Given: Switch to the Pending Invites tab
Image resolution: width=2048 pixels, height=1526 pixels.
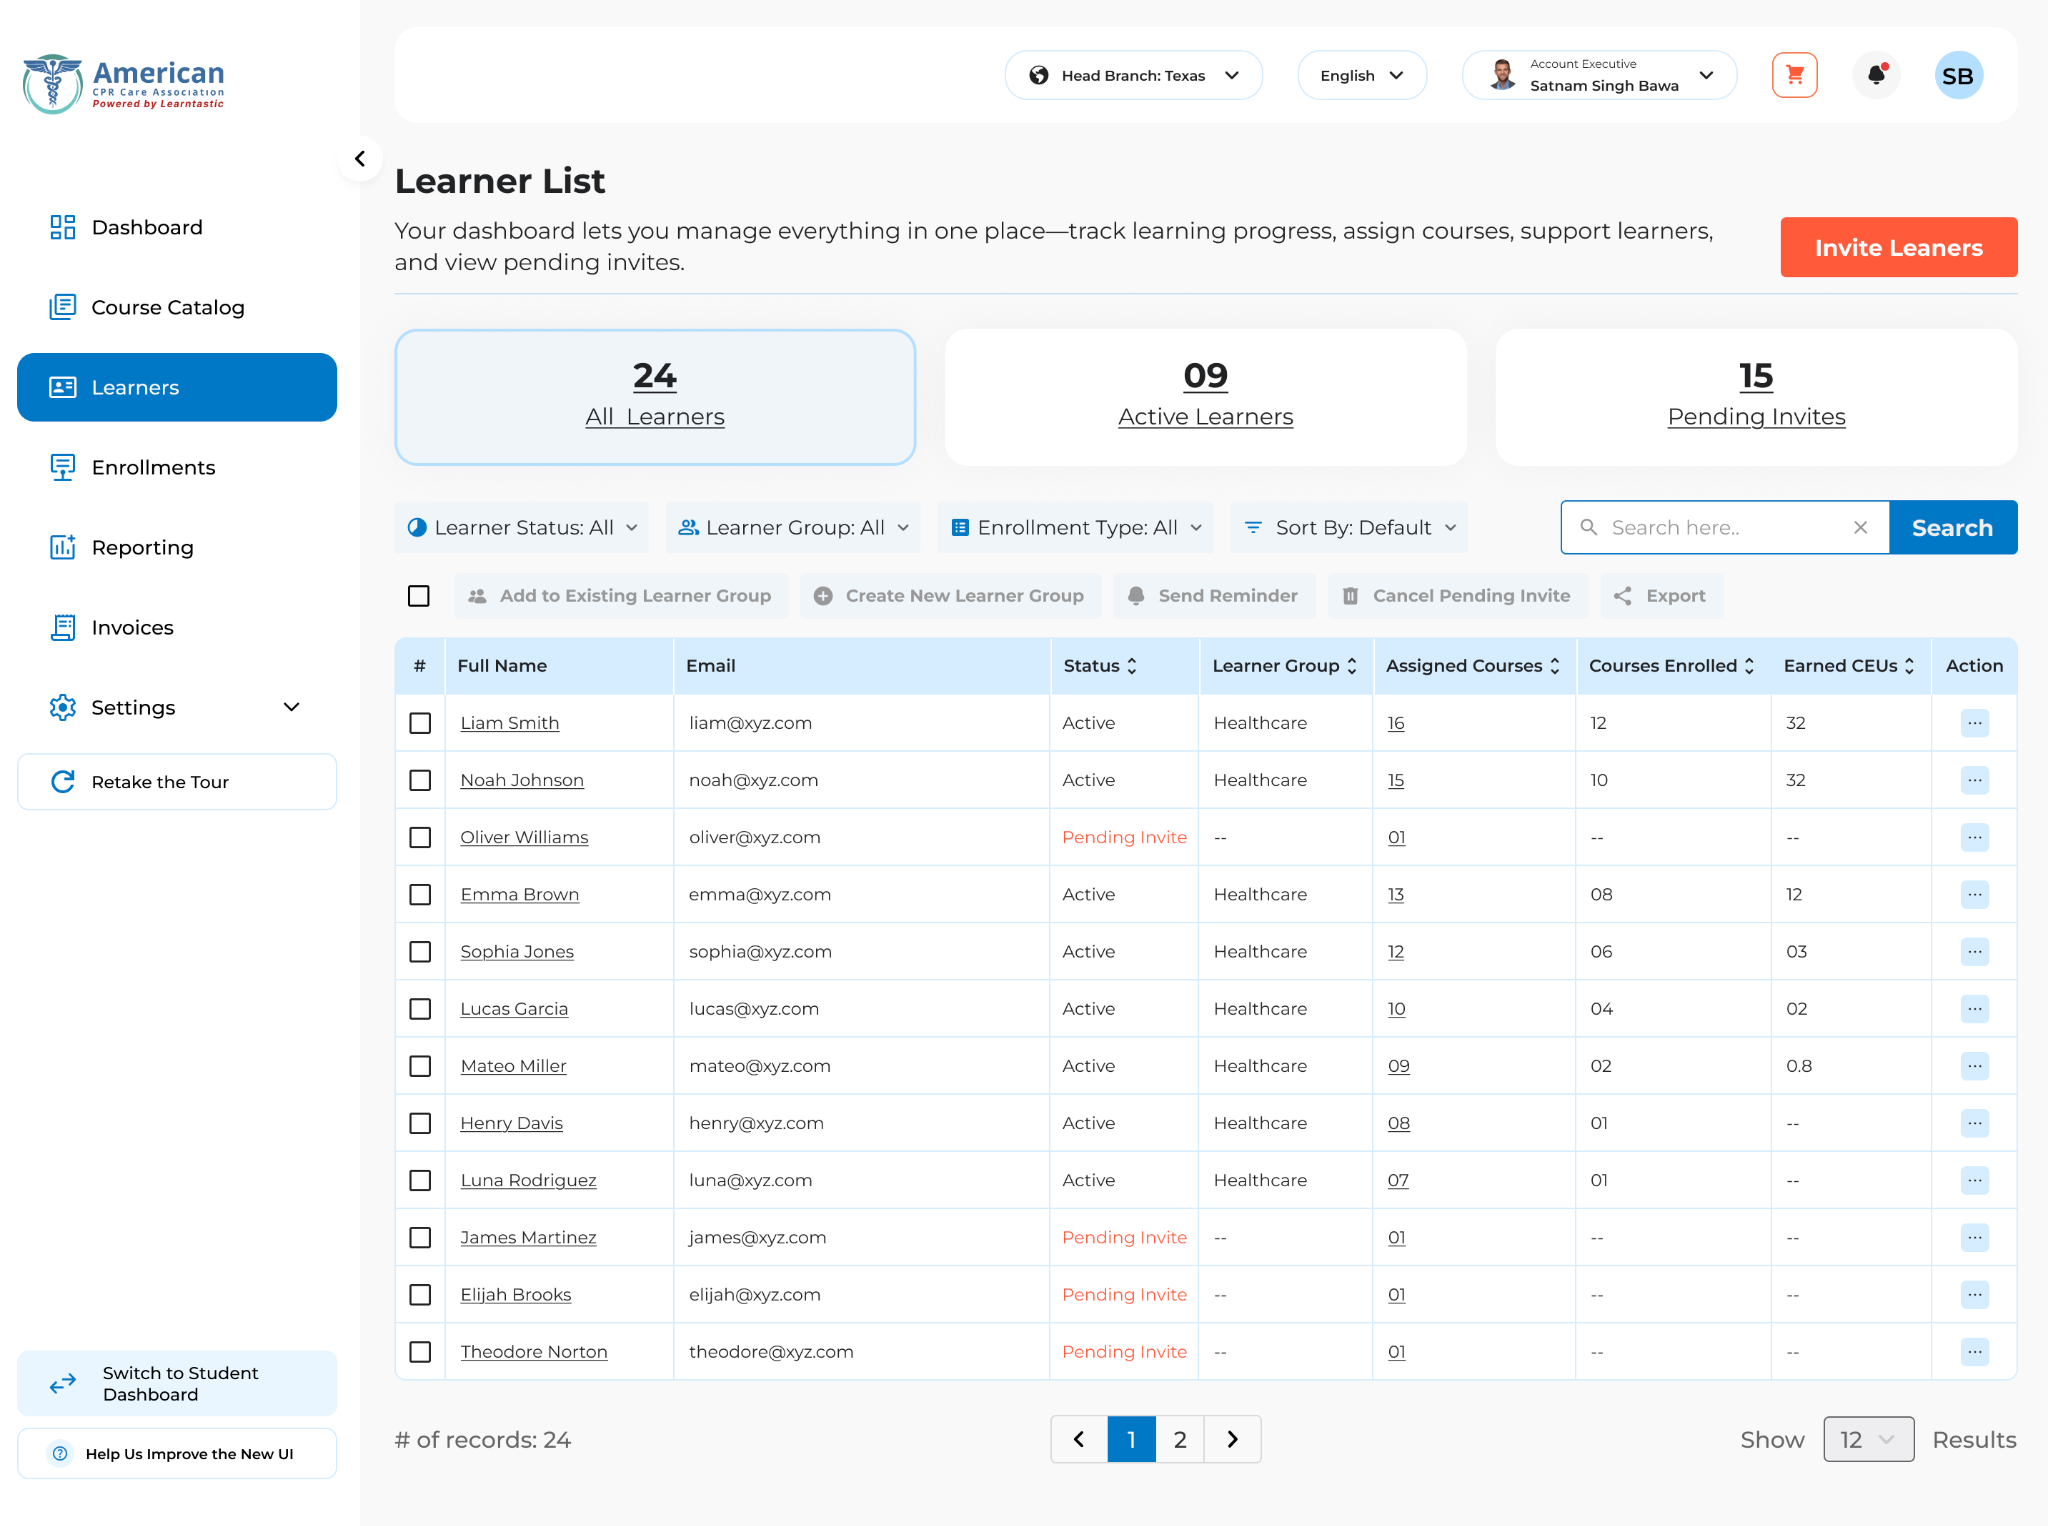Looking at the screenshot, I should pyautogui.click(x=1756, y=397).
